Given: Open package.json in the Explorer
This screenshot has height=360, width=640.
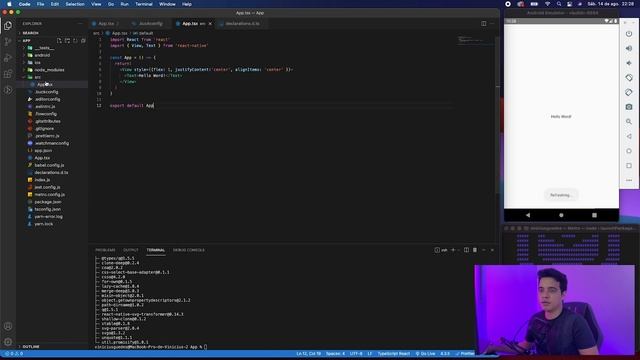Looking at the screenshot, I should [x=48, y=202].
